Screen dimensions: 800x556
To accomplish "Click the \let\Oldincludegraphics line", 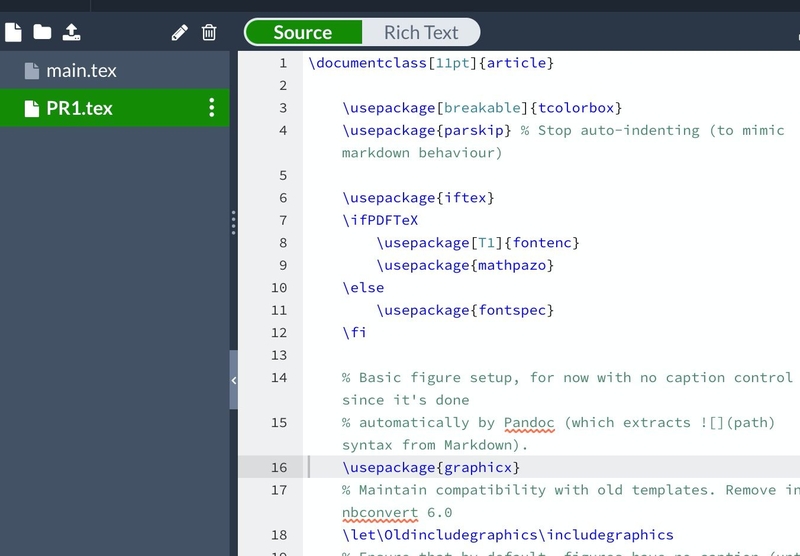I will click(x=508, y=535).
